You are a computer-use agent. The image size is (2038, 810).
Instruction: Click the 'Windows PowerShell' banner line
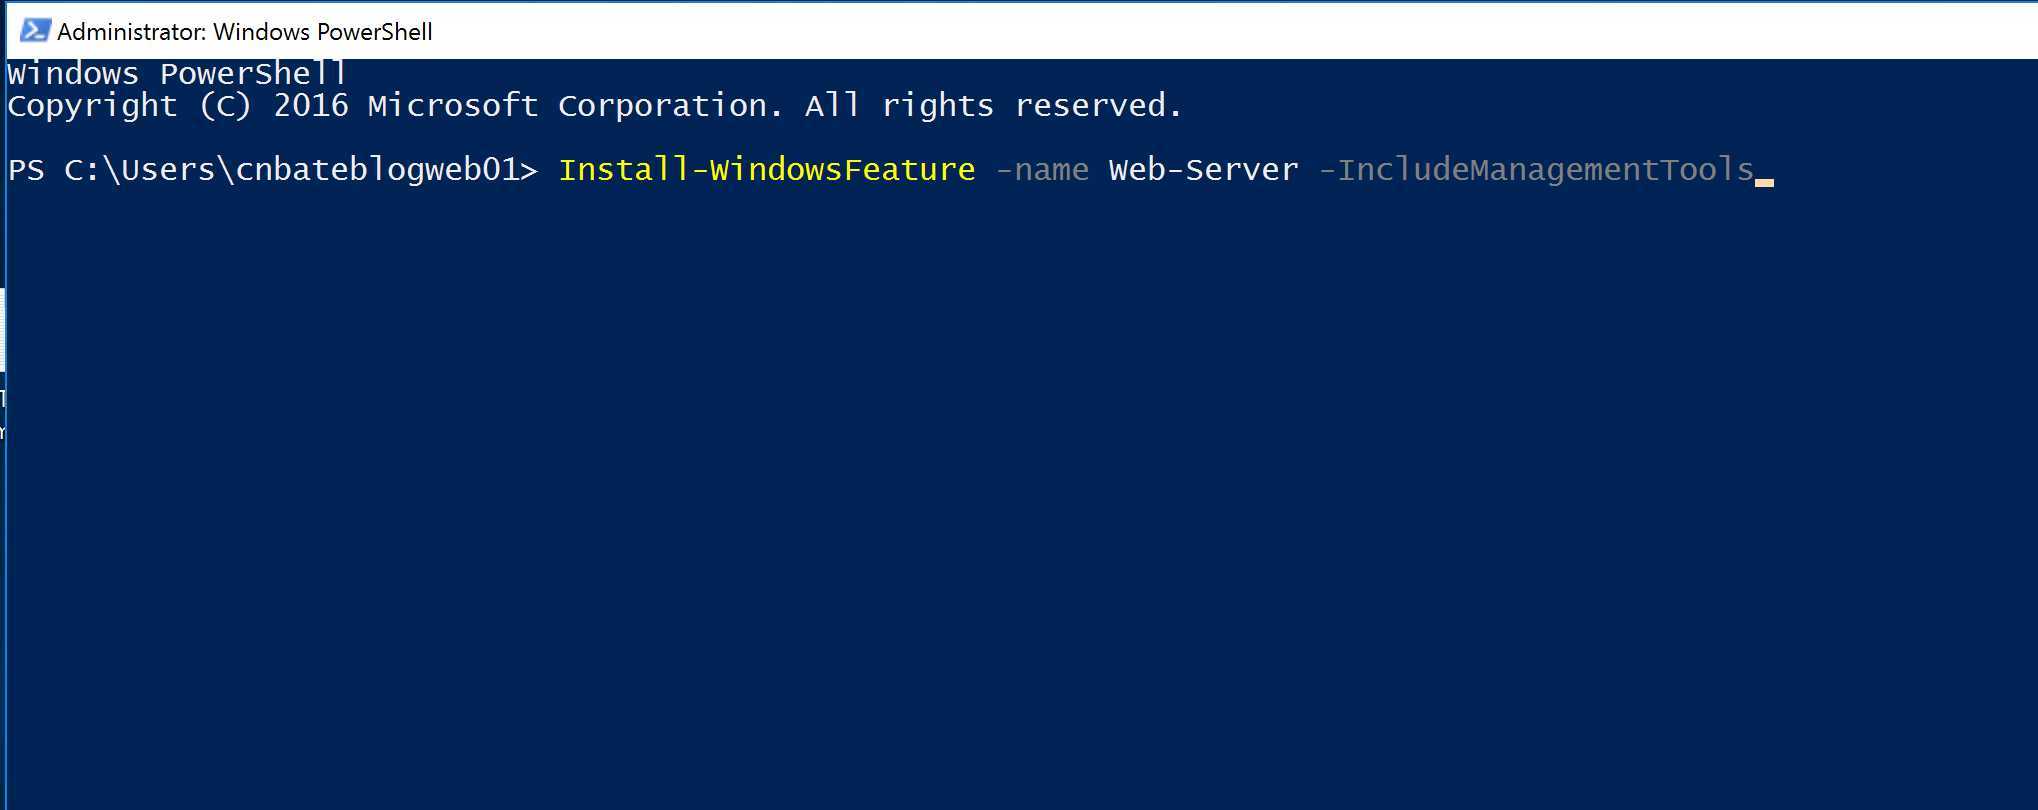(177, 74)
